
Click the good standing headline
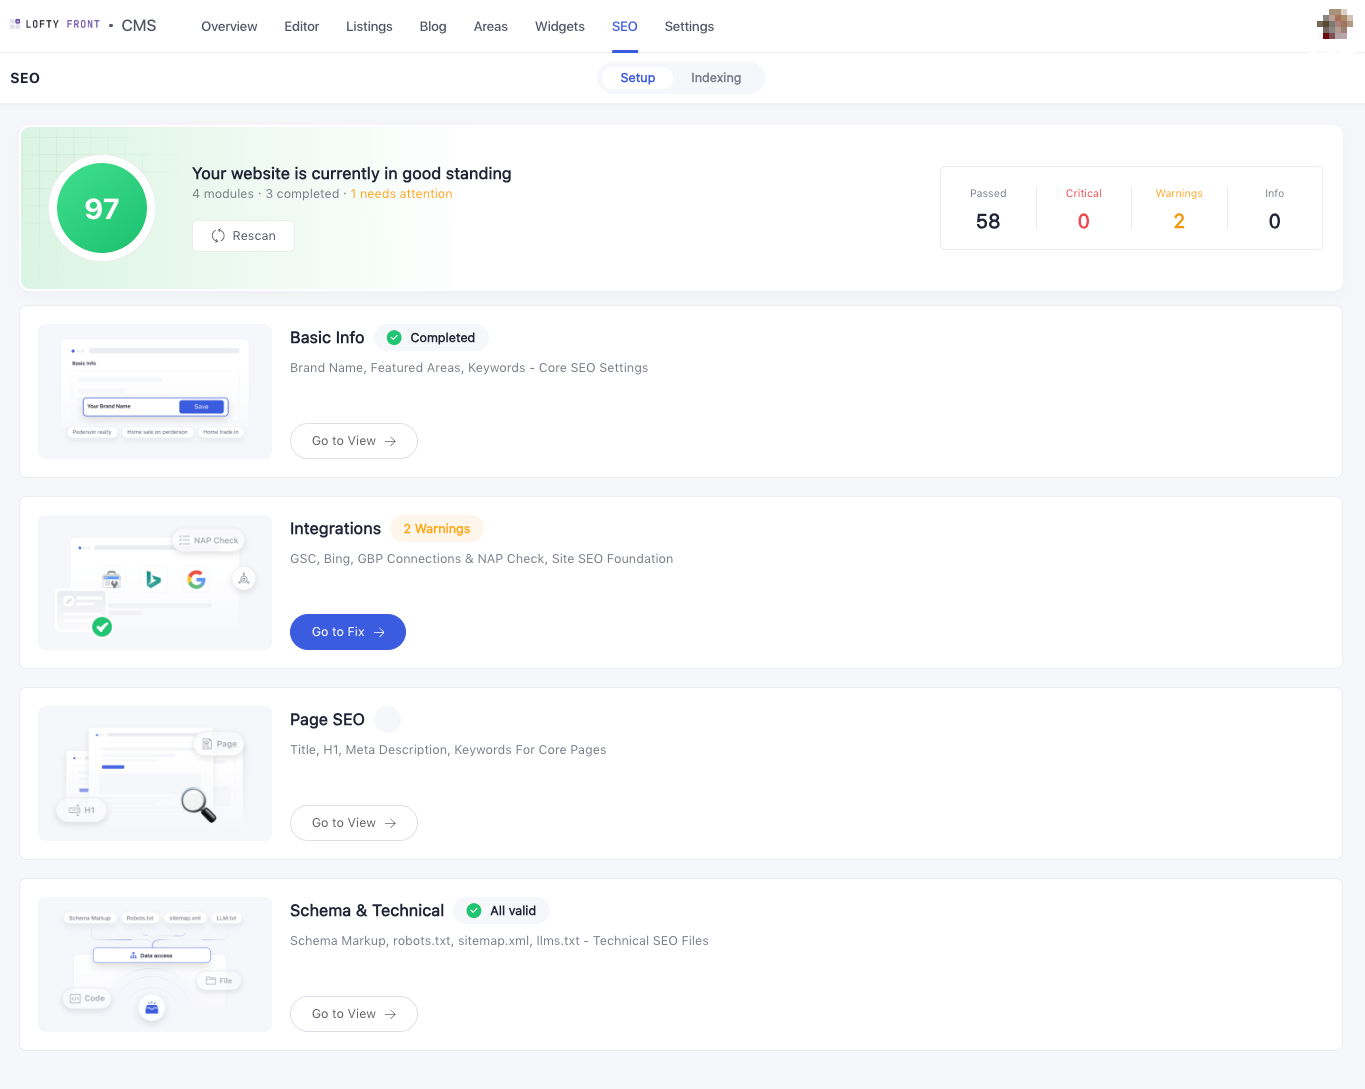pyautogui.click(x=352, y=174)
